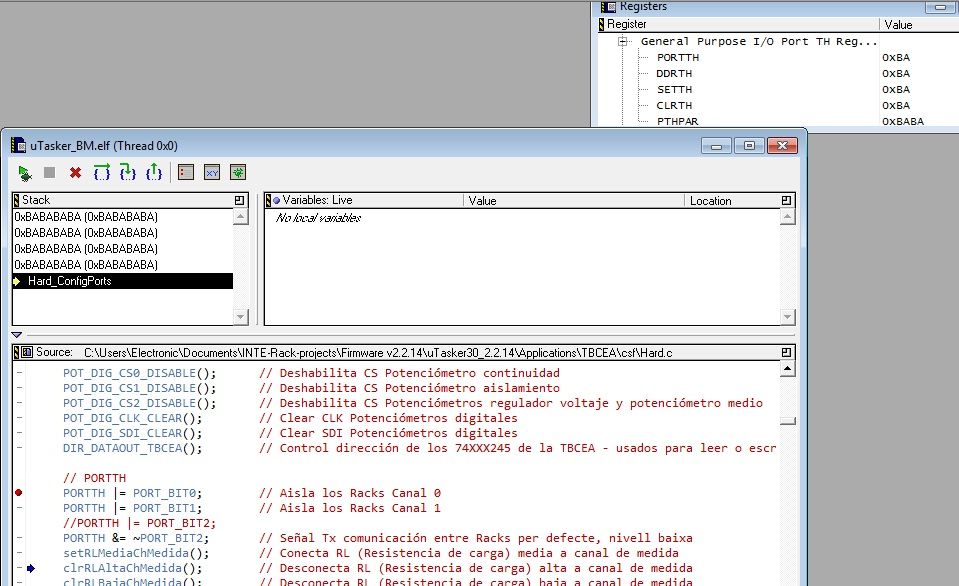Toggle breakpoint on the POT_DIG_CLK_CLEAR line
This screenshot has width=959, height=586.
[19, 418]
